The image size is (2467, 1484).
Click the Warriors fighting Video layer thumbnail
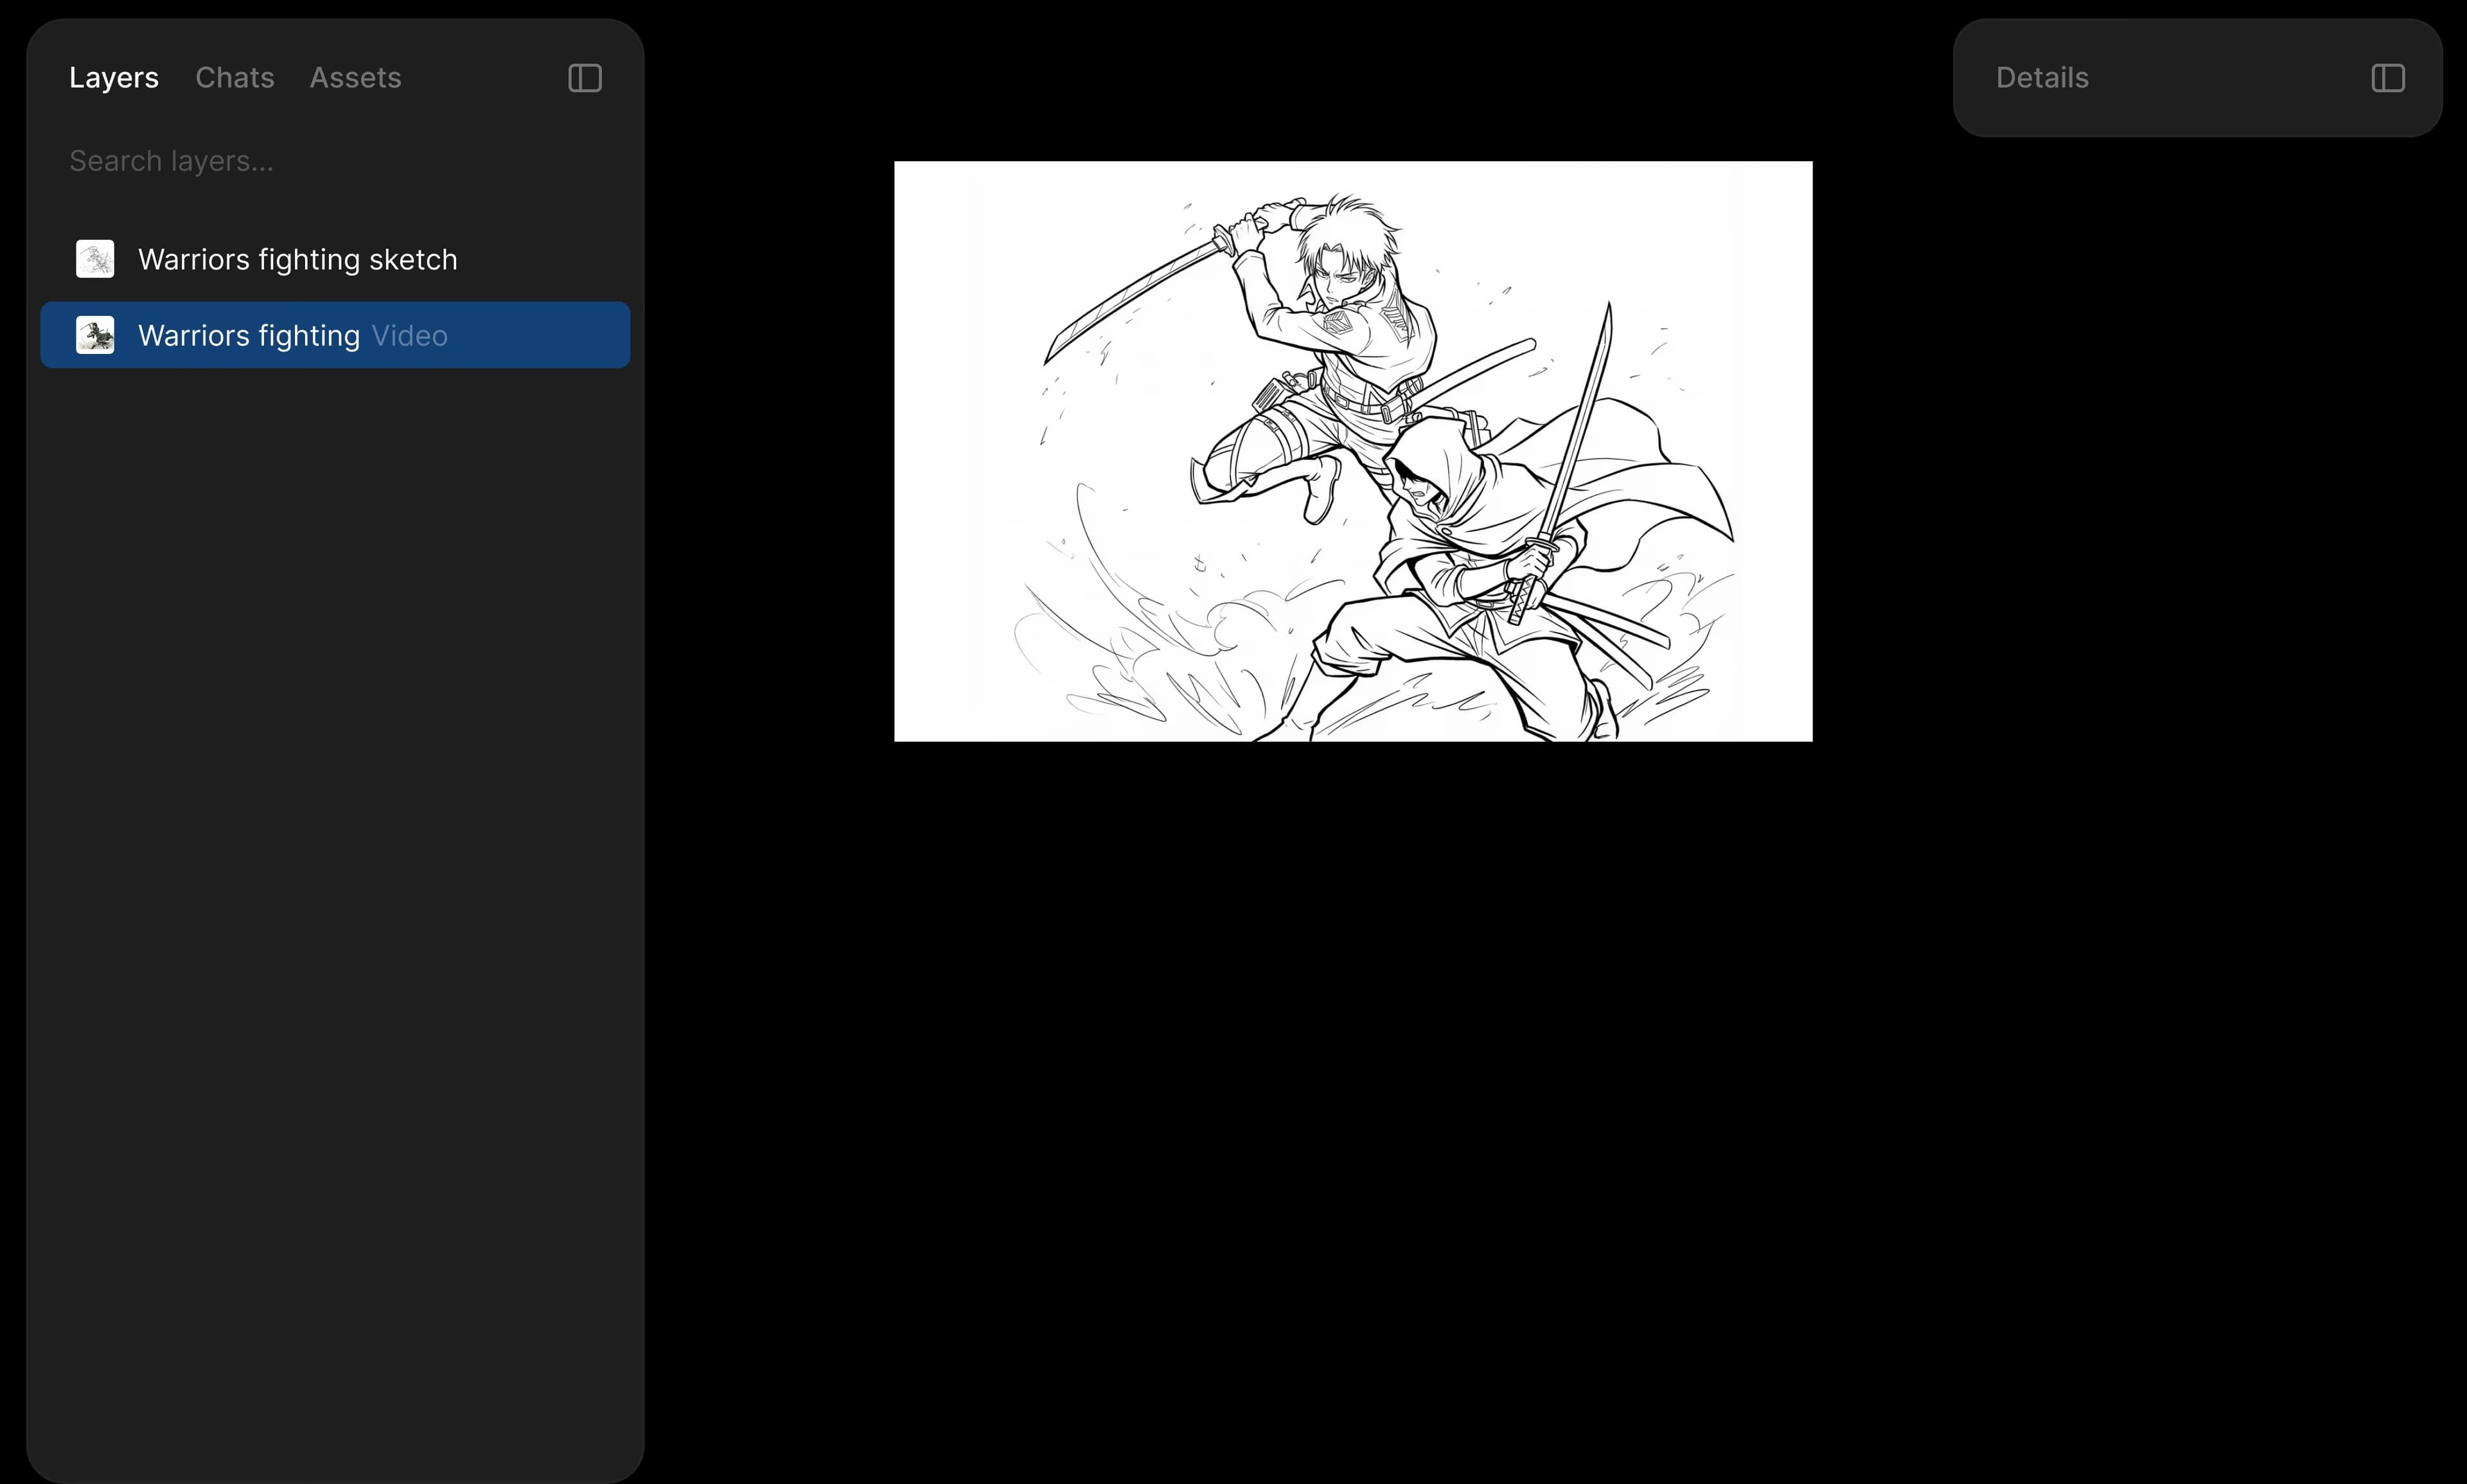point(95,335)
